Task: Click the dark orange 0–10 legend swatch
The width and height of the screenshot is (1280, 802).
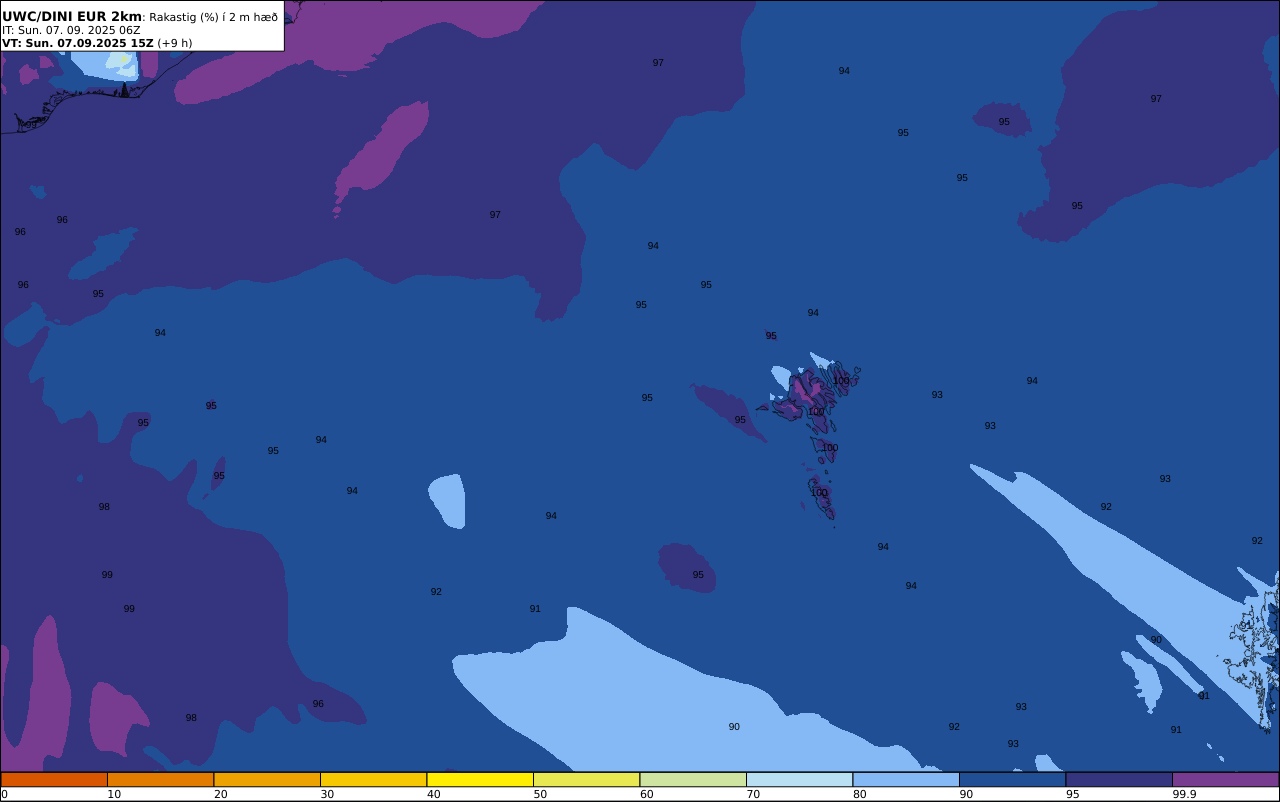Action: (x=54, y=779)
